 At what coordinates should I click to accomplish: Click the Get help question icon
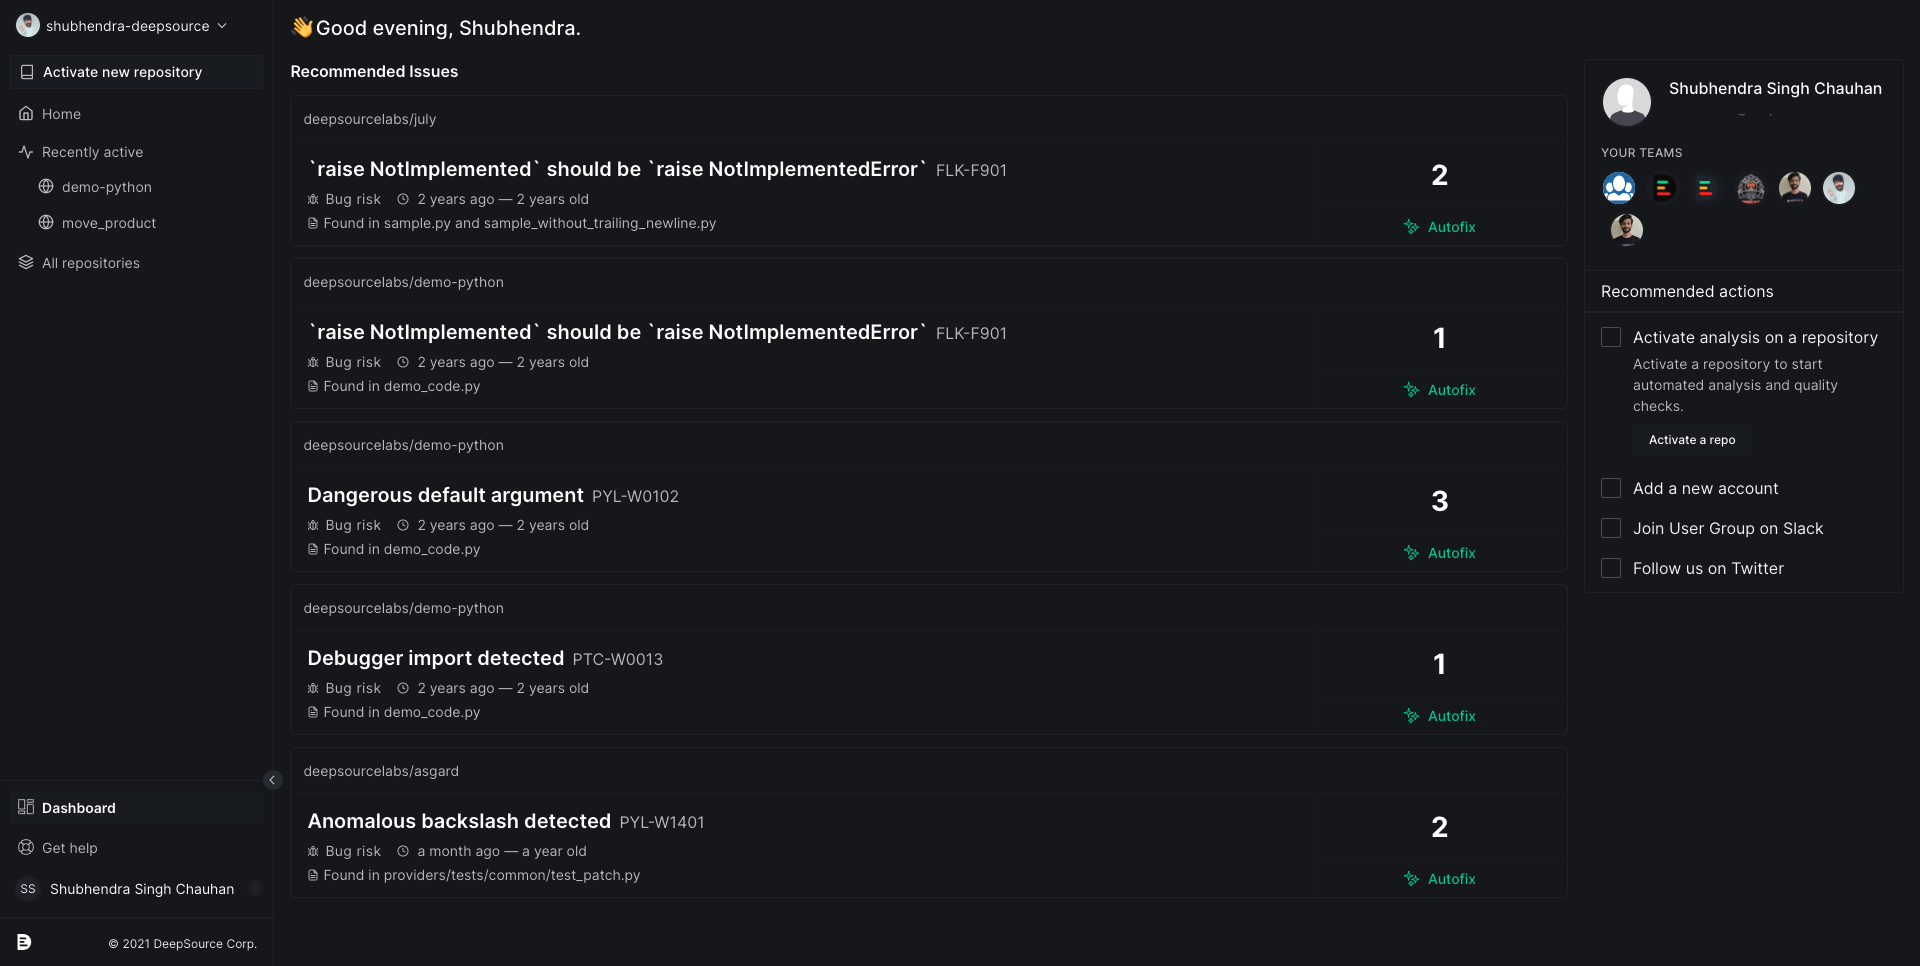(x=25, y=847)
